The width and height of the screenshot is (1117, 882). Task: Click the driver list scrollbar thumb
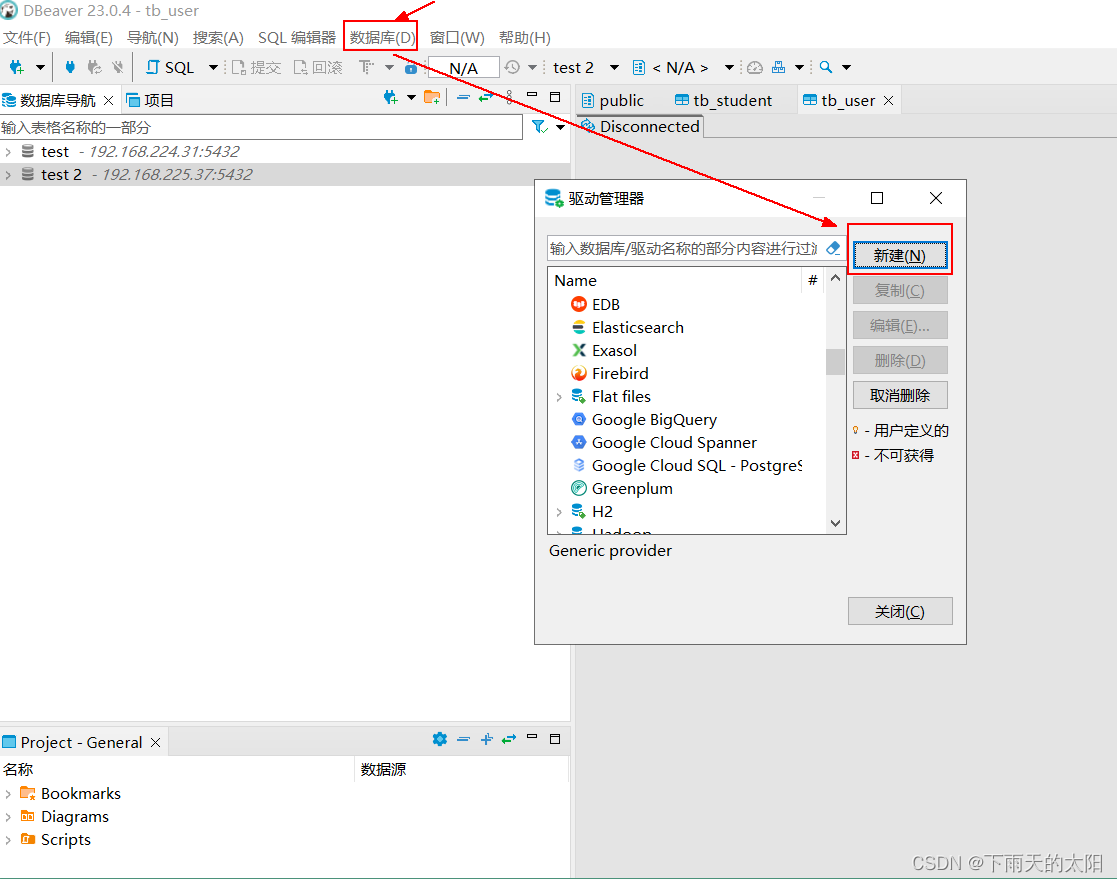(x=835, y=362)
